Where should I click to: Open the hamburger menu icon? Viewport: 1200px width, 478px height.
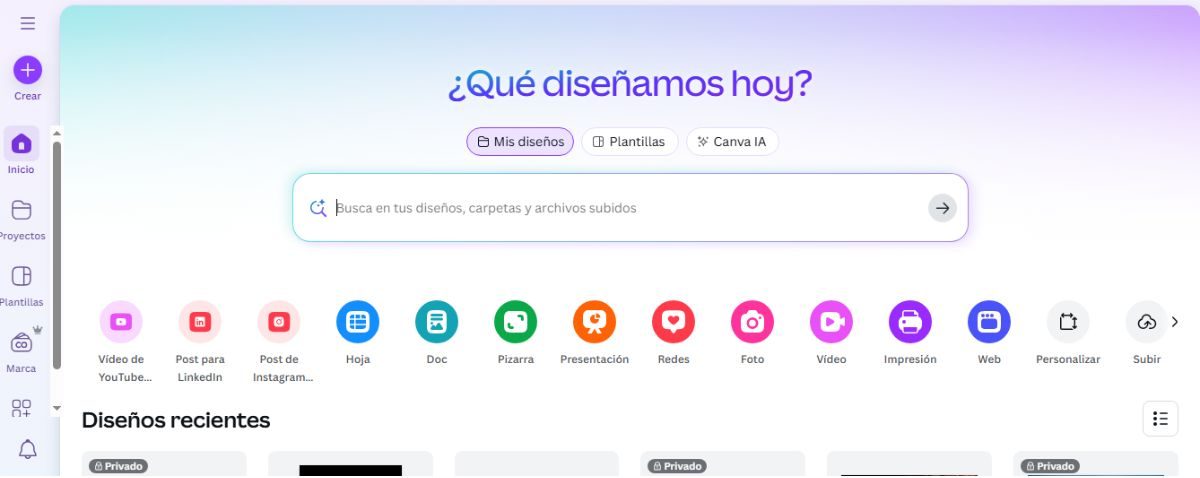pos(28,23)
